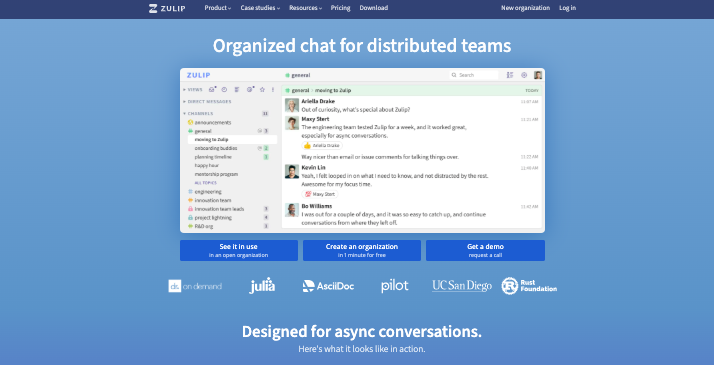Open the planning timeline topic

213,157
